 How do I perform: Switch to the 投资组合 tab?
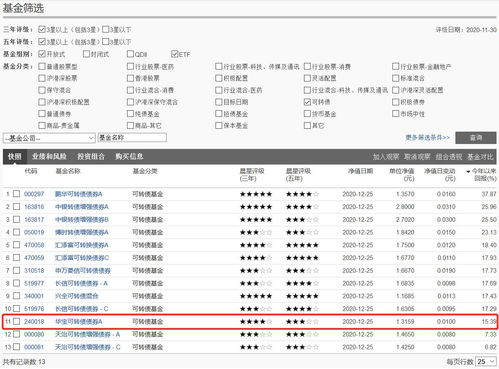tap(91, 156)
